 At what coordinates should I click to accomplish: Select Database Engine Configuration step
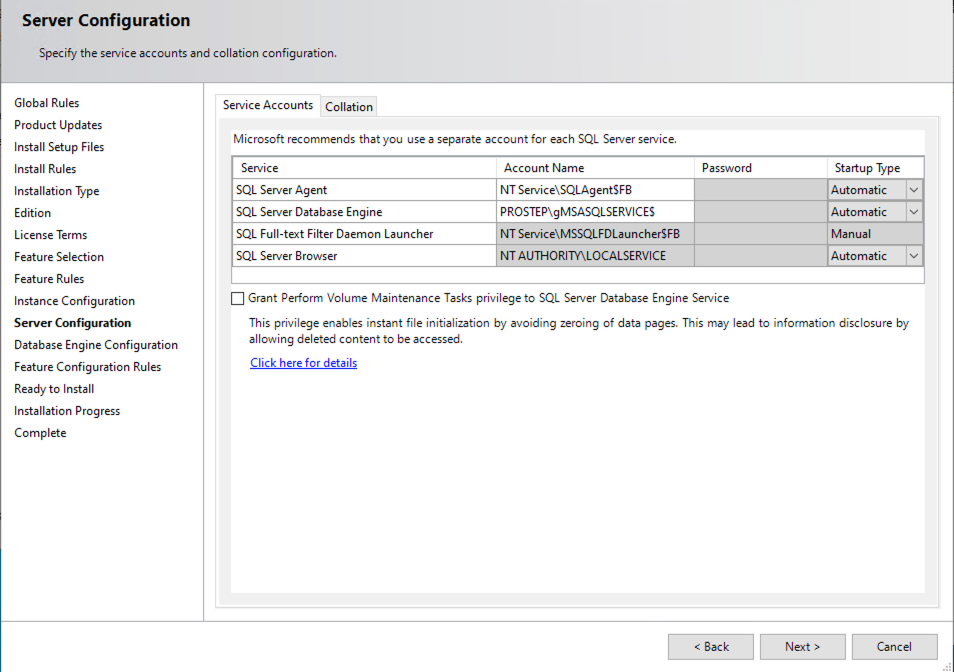96,345
